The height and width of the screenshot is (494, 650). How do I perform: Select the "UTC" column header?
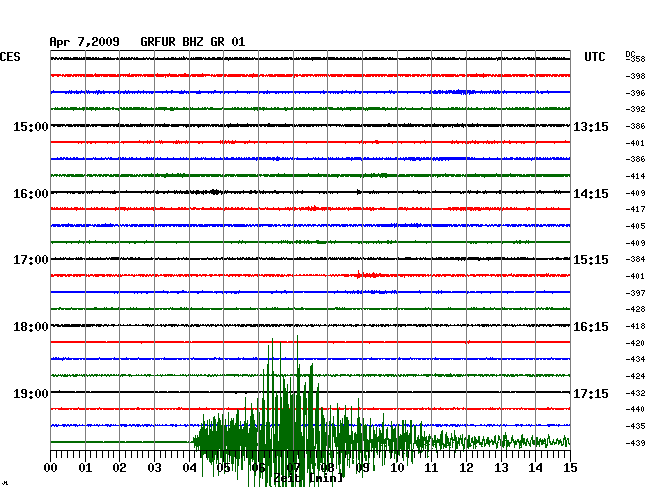594,57
